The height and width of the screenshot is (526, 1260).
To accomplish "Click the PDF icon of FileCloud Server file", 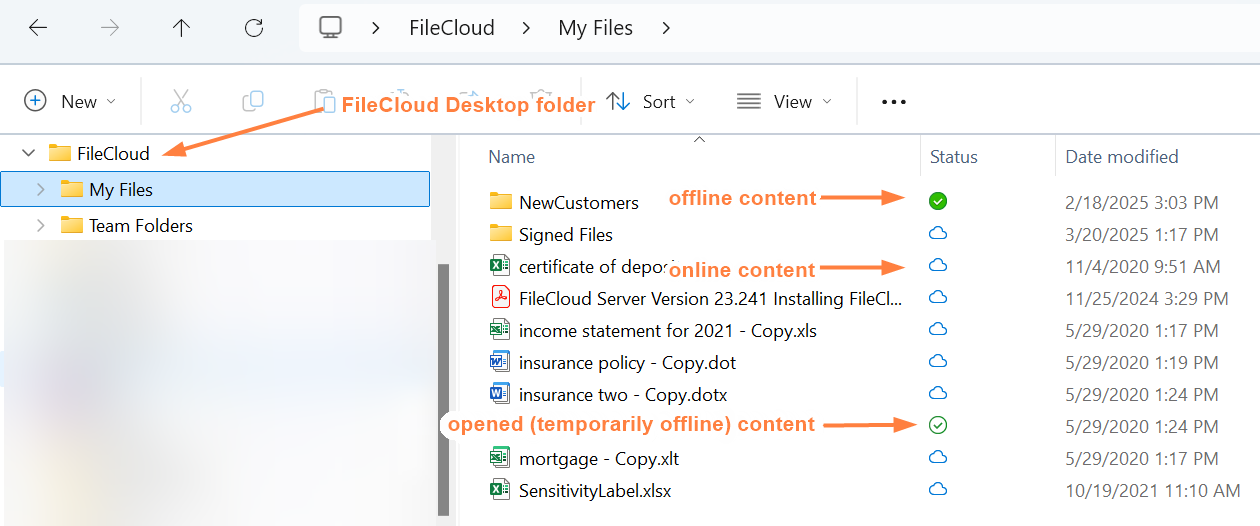I will [x=500, y=298].
